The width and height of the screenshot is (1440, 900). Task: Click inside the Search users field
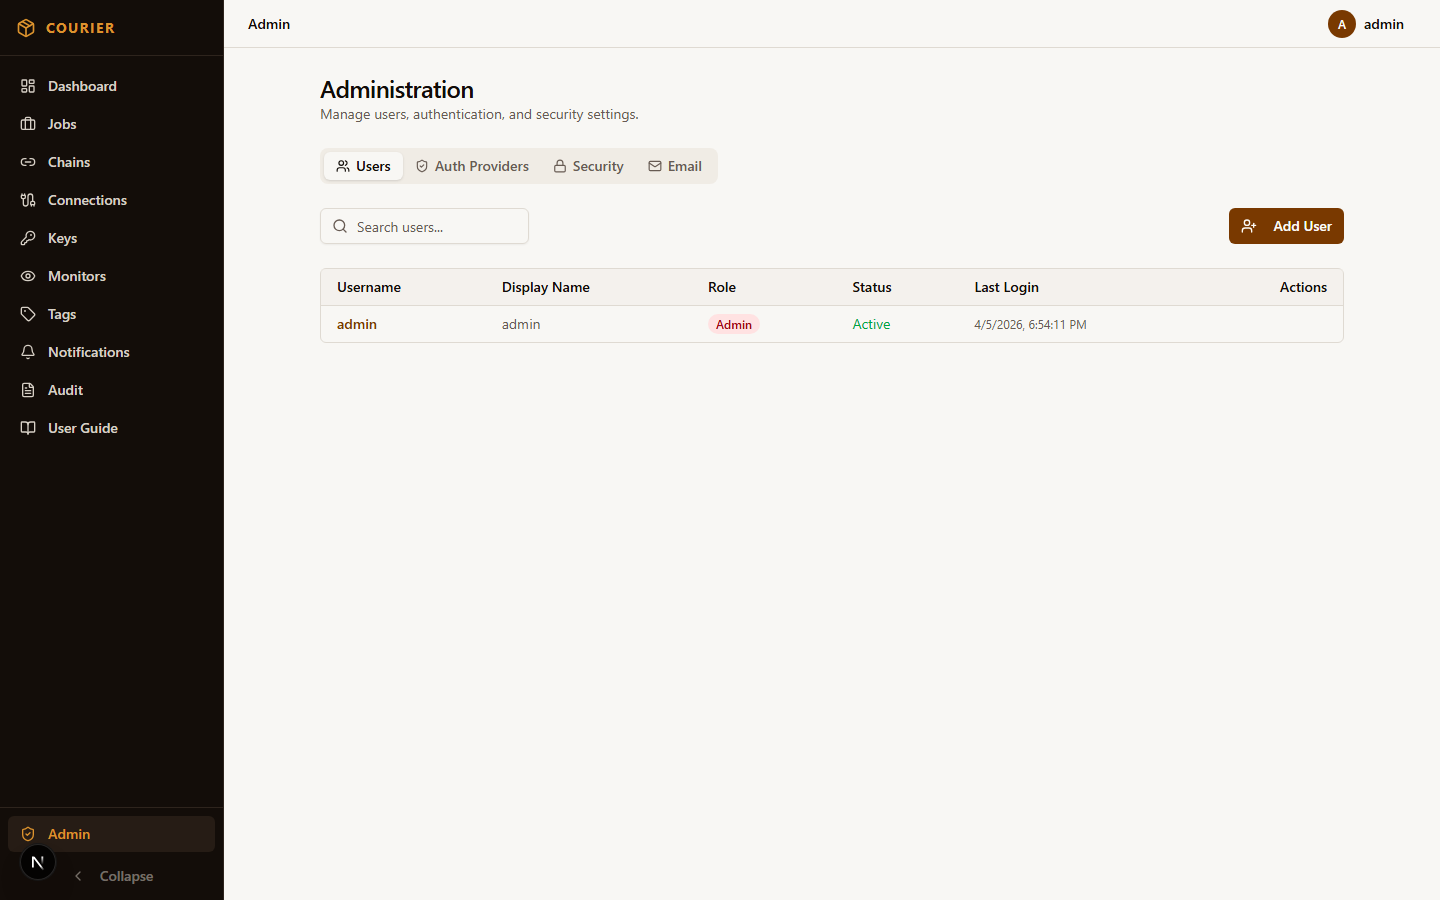pos(424,226)
